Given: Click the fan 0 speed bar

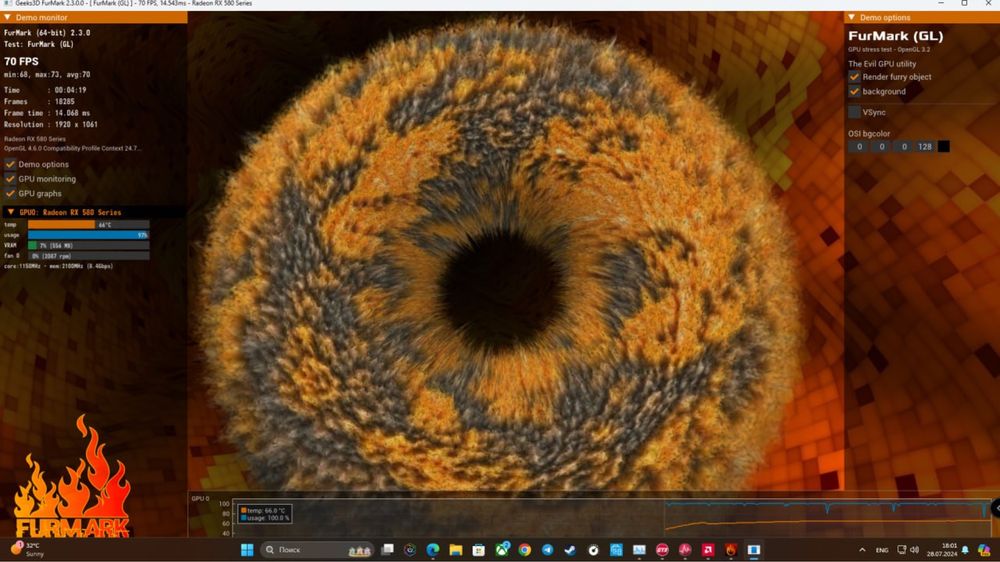Looking at the screenshot, I should [x=89, y=255].
